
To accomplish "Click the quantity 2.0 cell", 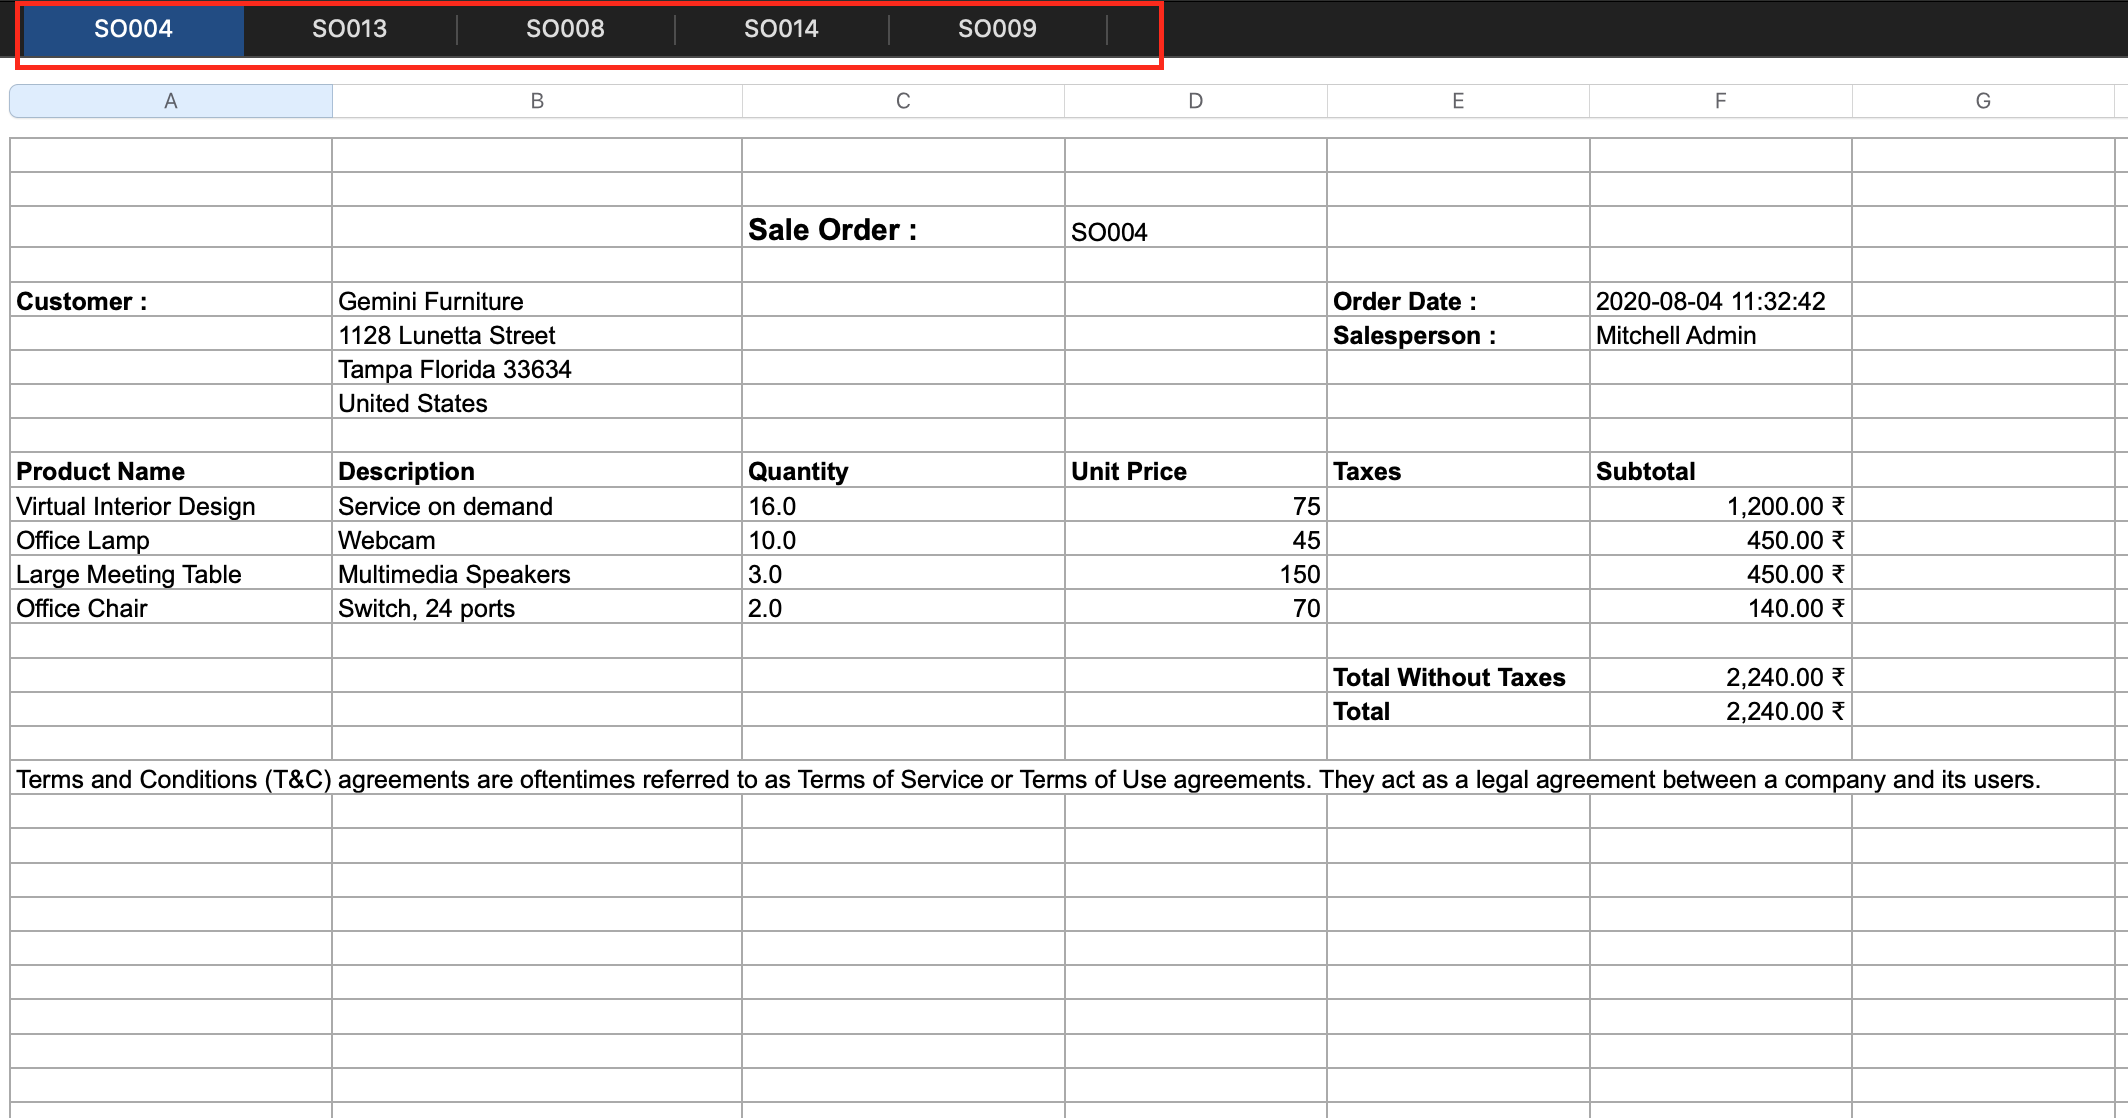I will coord(903,607).
